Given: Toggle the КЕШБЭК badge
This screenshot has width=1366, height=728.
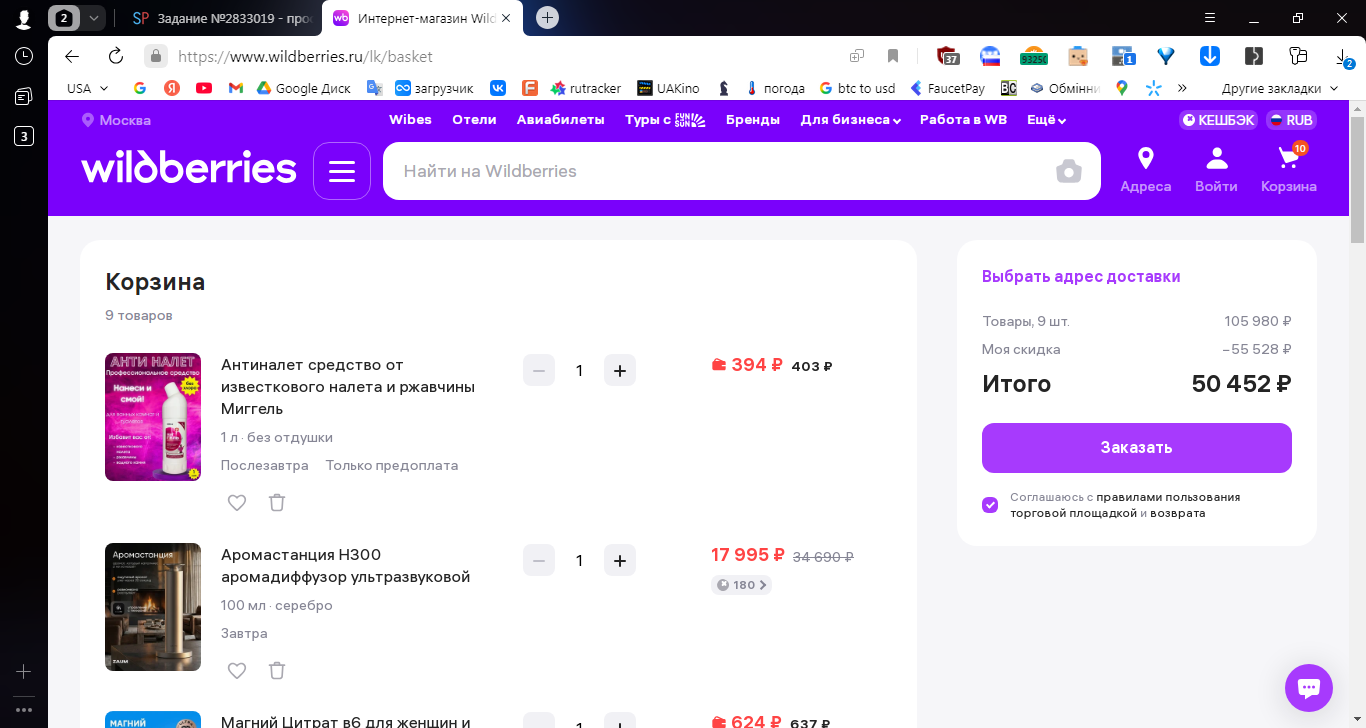Looking at the screenshot, I should point(1218,120).
